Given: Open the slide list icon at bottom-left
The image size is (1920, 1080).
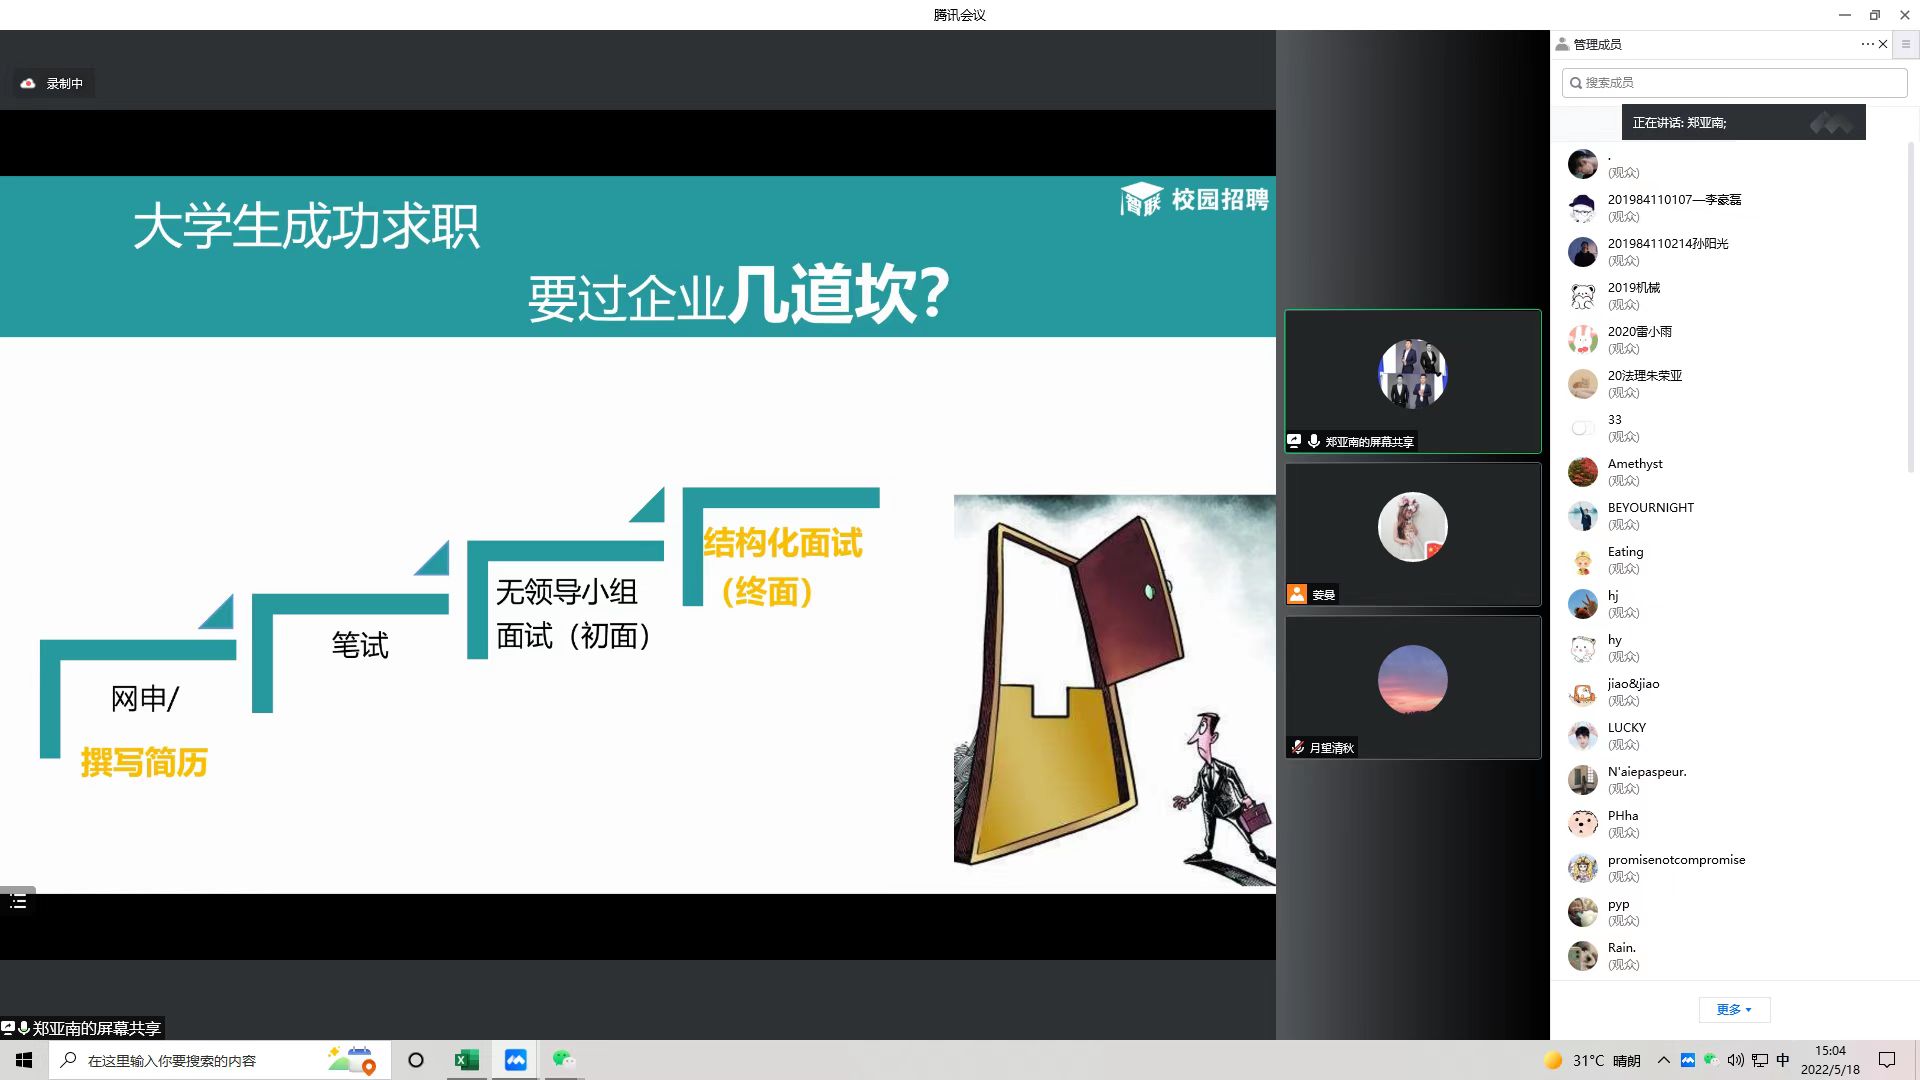Looking at the screenshot, I should click(x=18, y=902).
